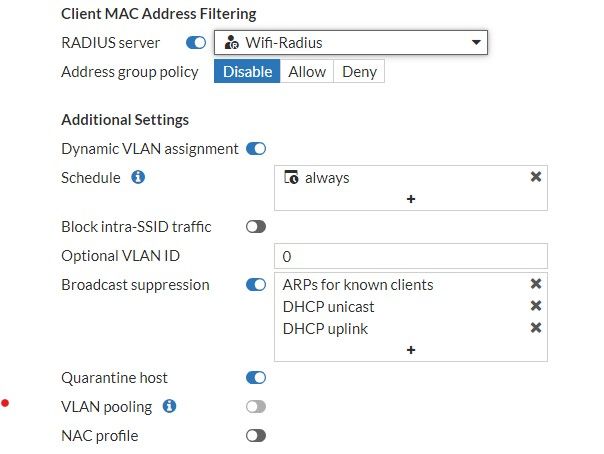Open the Wifi-Radius server dropdown
604x454 pixels.
(350, 43)
